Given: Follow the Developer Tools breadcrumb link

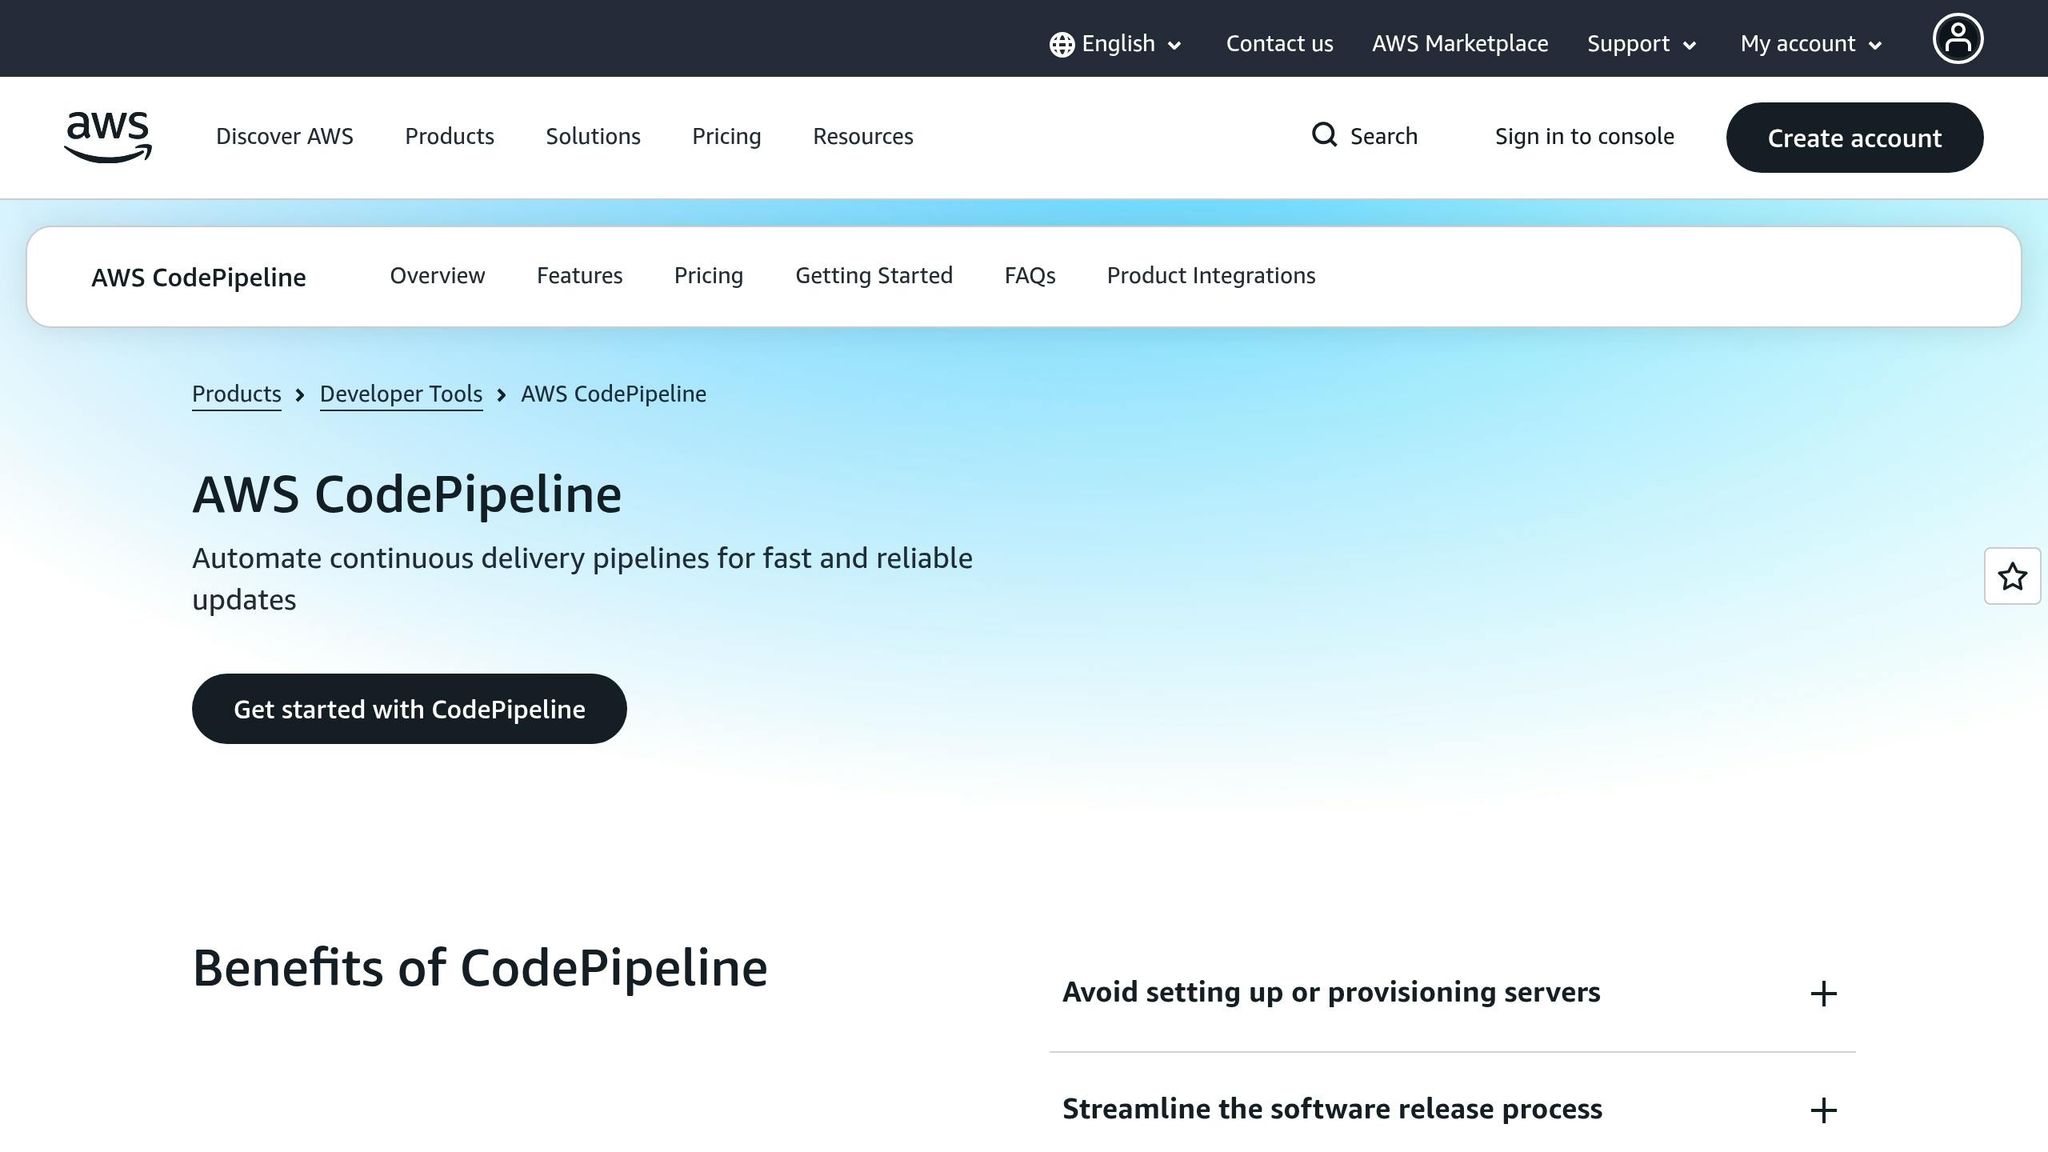Looking at the screenshot, I should pos(400,394).
